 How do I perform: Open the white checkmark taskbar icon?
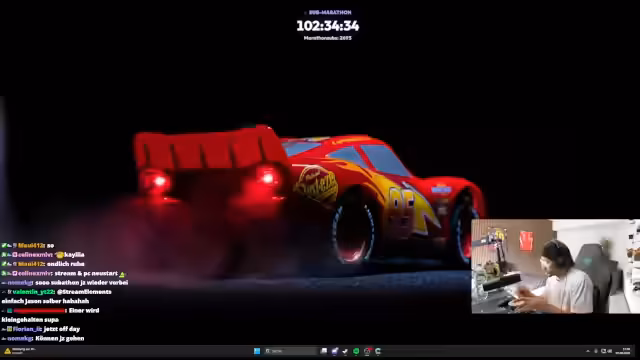click(345, 351)
